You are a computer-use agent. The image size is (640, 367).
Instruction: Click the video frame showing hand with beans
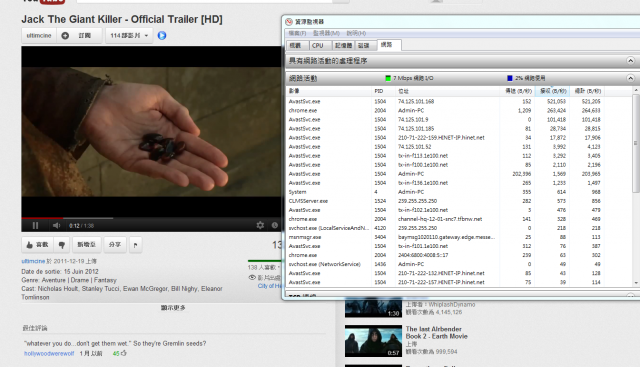point(151,131)
